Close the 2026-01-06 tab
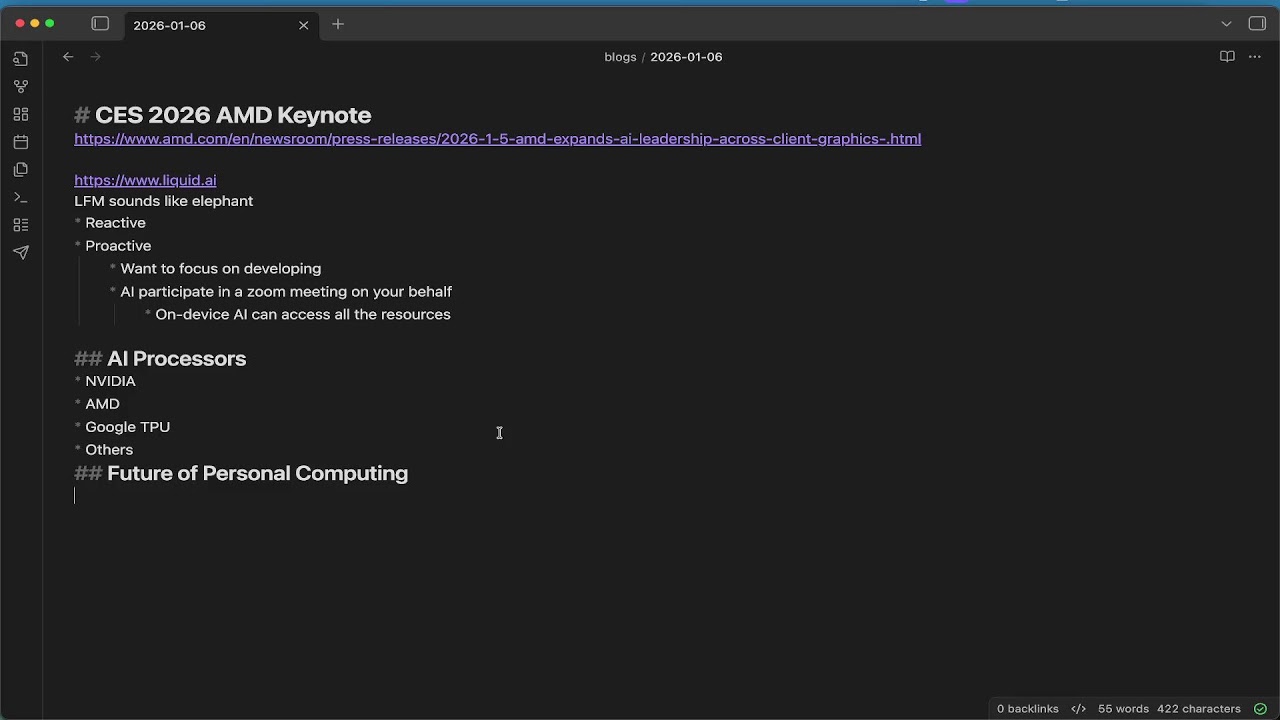1280x720 pixels. [304, 25]
